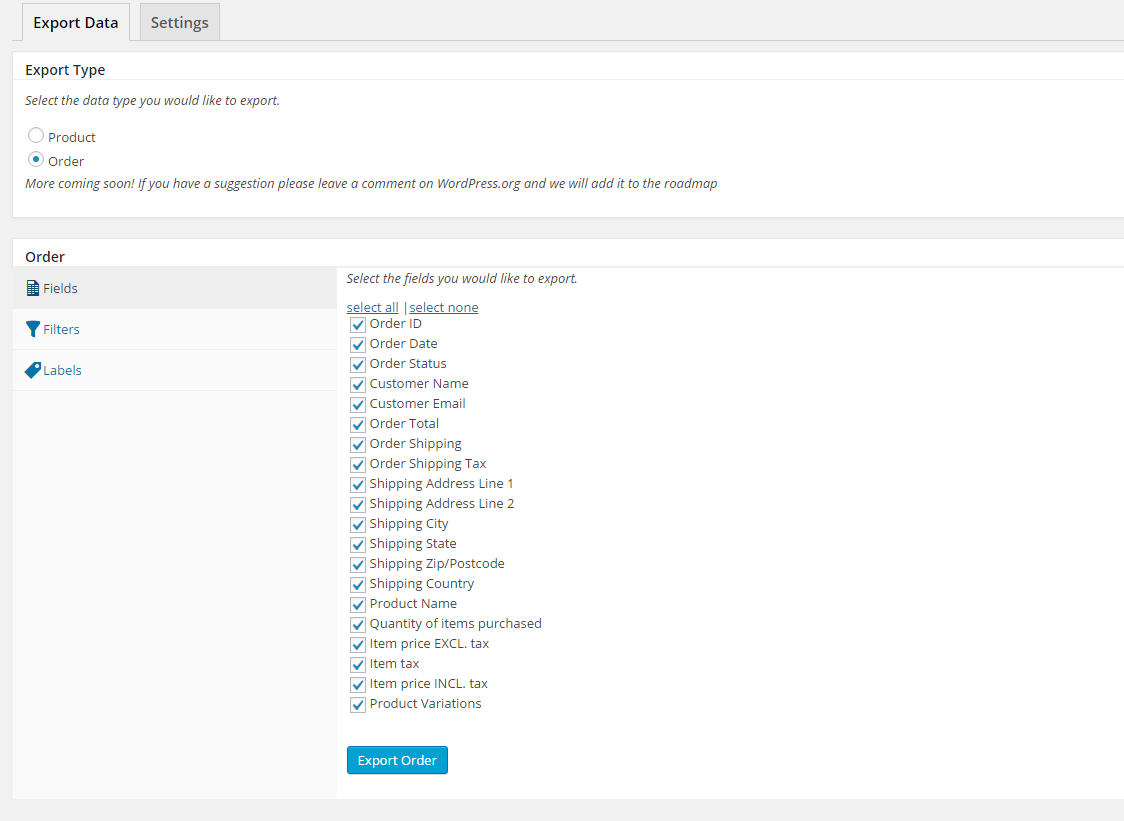This screenshot has height=821, width=1124.
Task: Open the Filters section
Action: pos(61,329)
